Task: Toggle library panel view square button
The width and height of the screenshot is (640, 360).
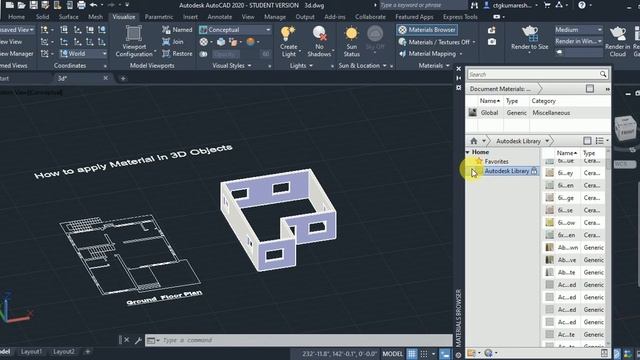Action: point(587,141)
